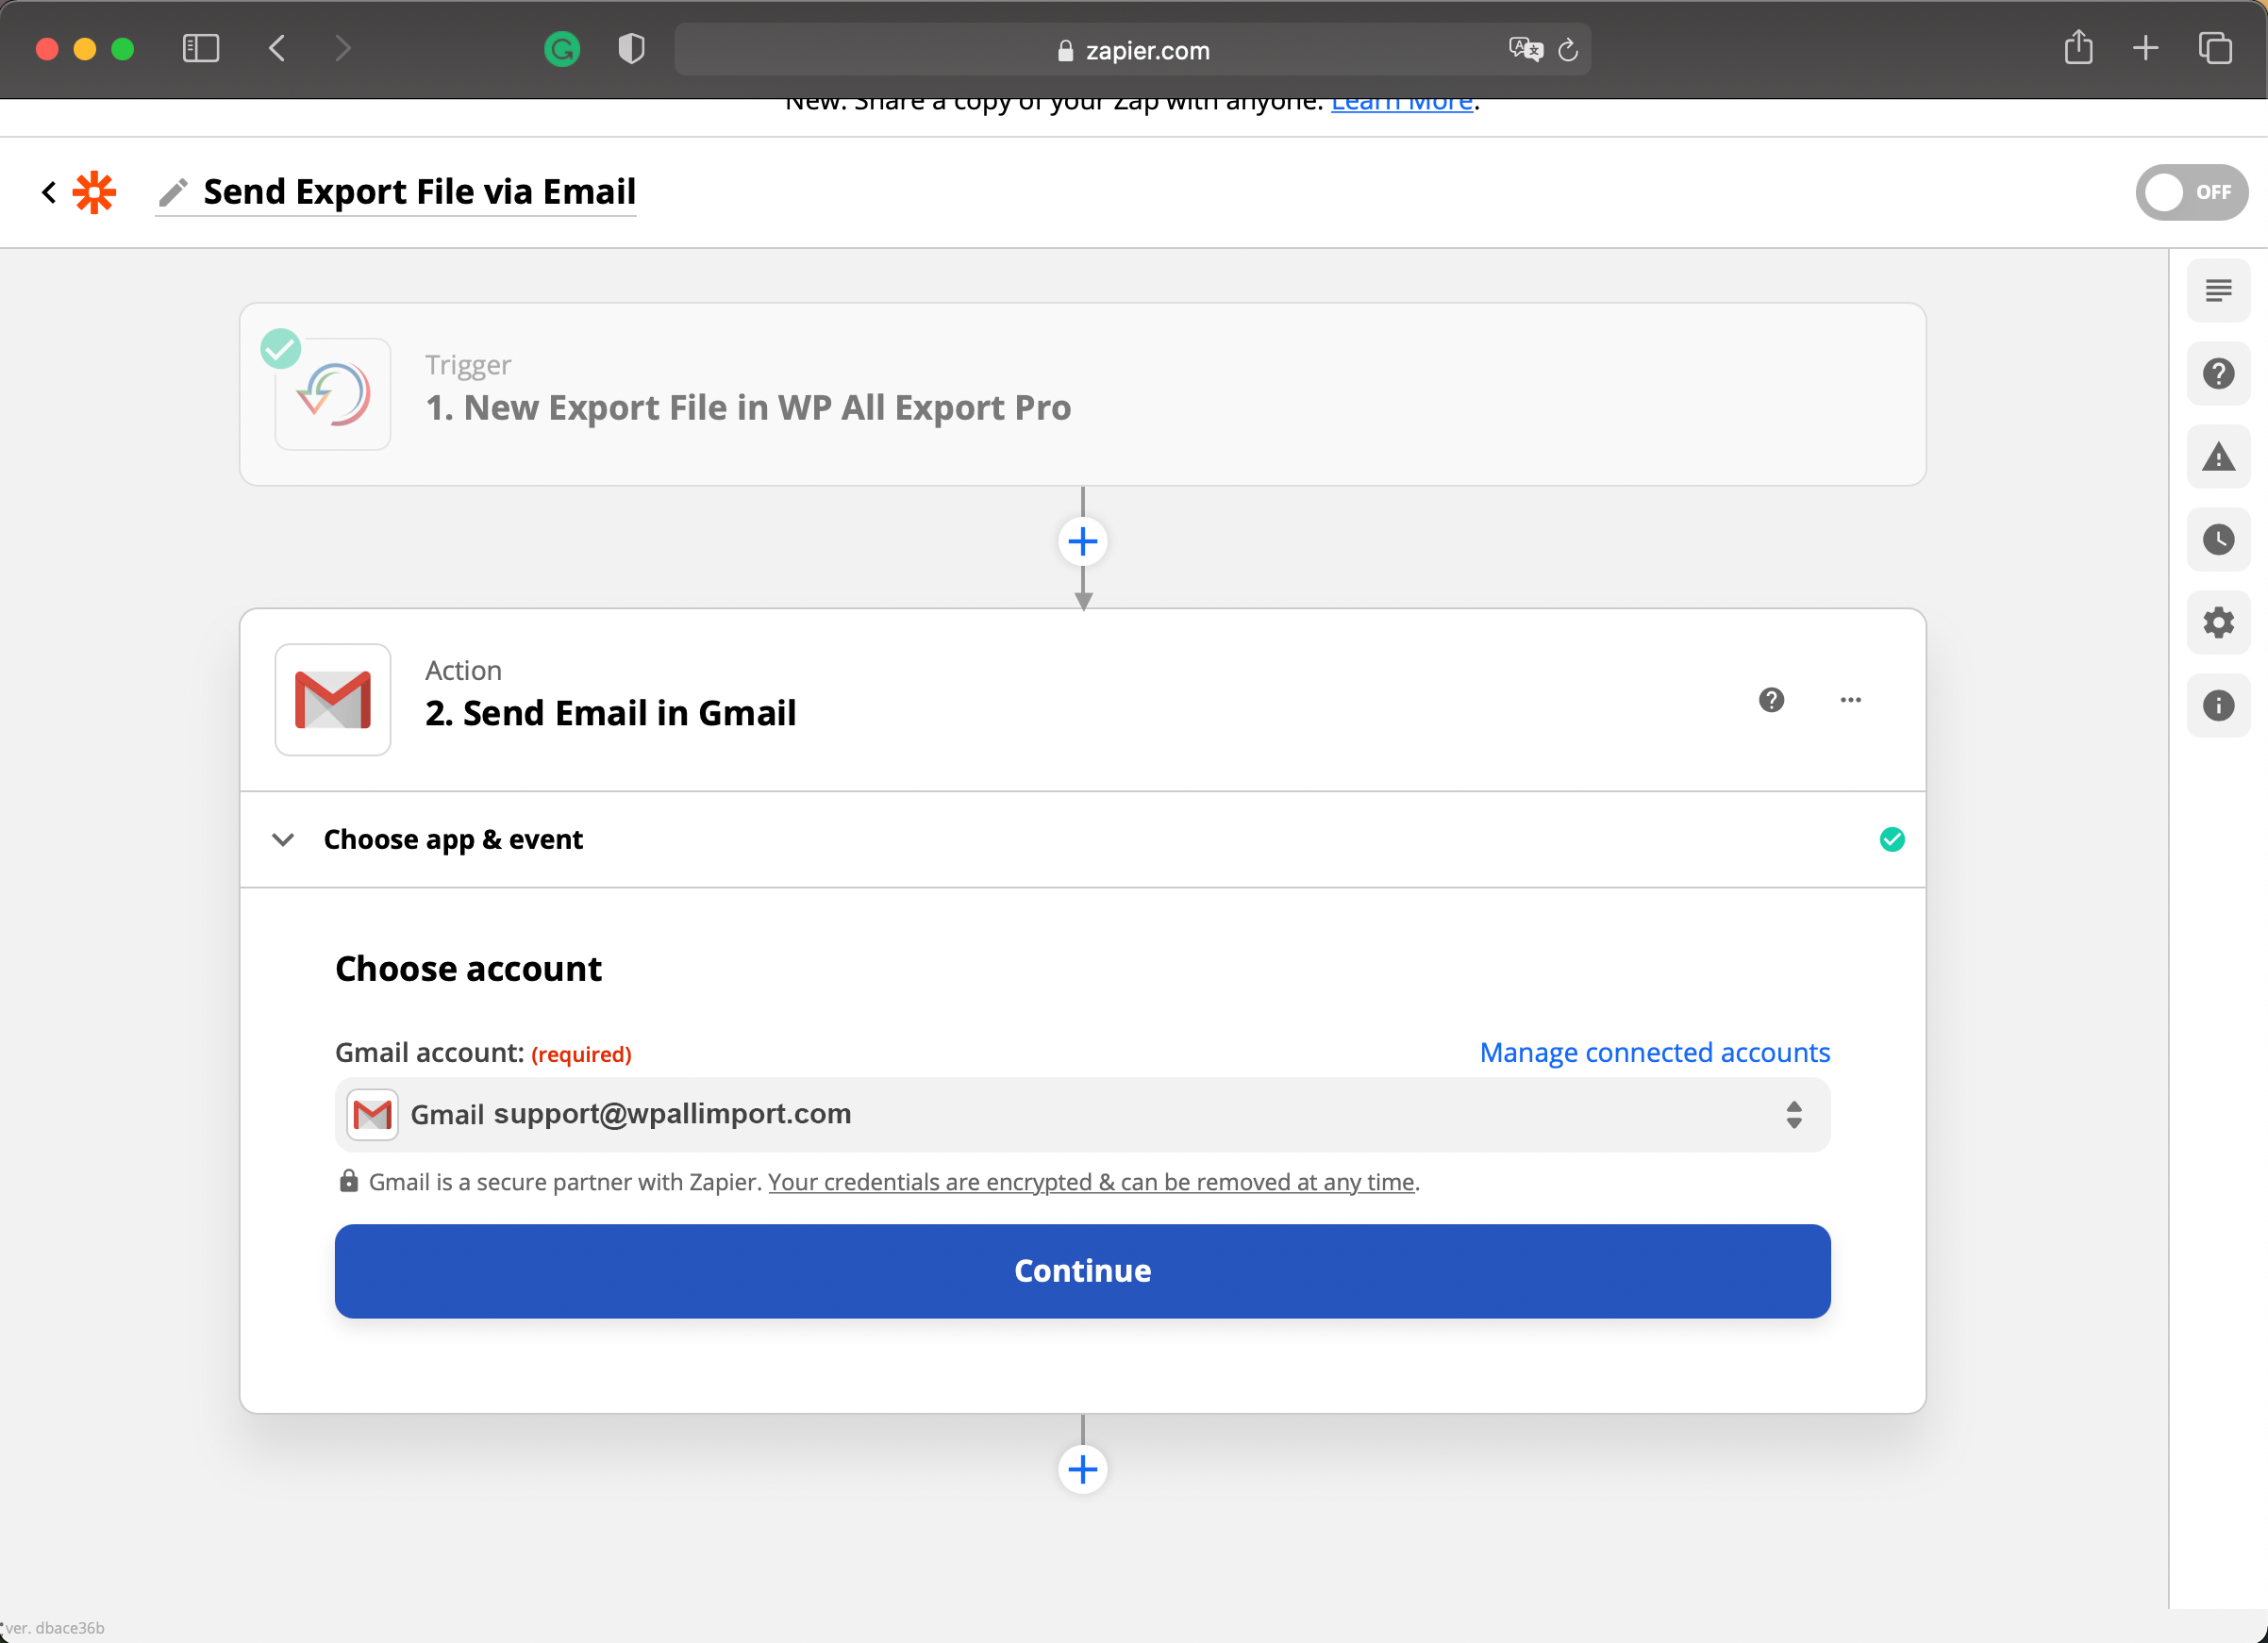Open the Zap details info icon
Viewport: 2268px width, 1643px height.
2217,706
